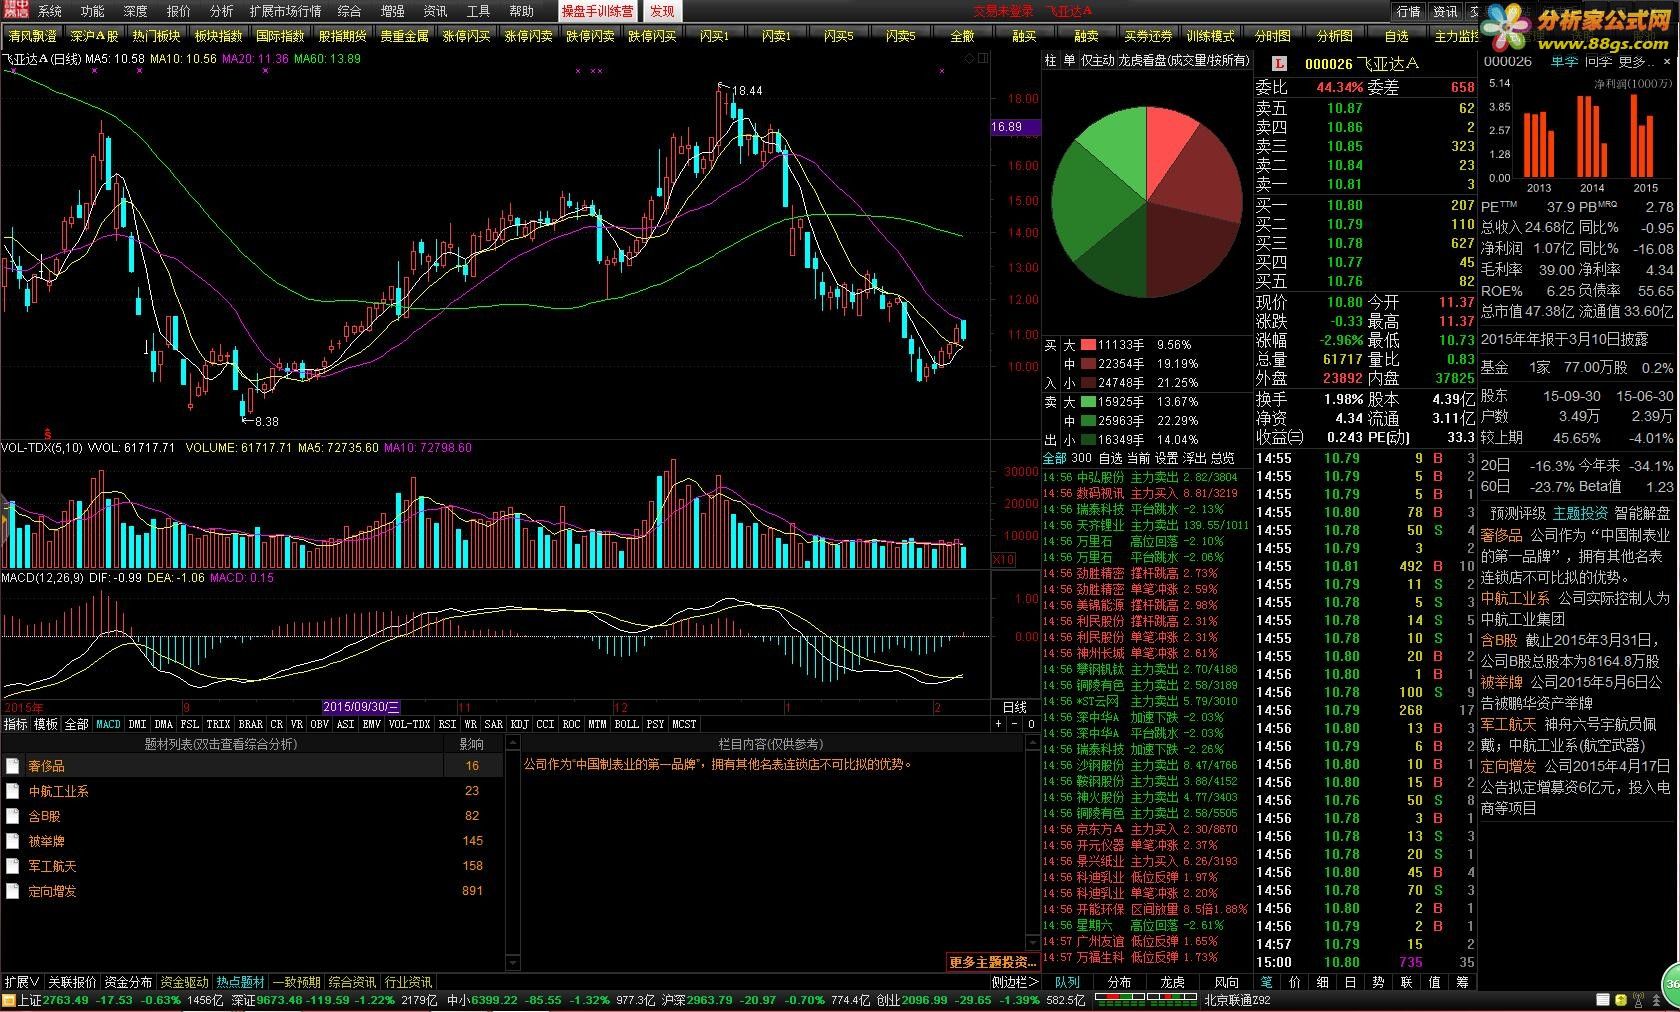
Task: Switch to 柱 bar view in 龙虎看盘 panel
Action: [x=1050, y=61]
